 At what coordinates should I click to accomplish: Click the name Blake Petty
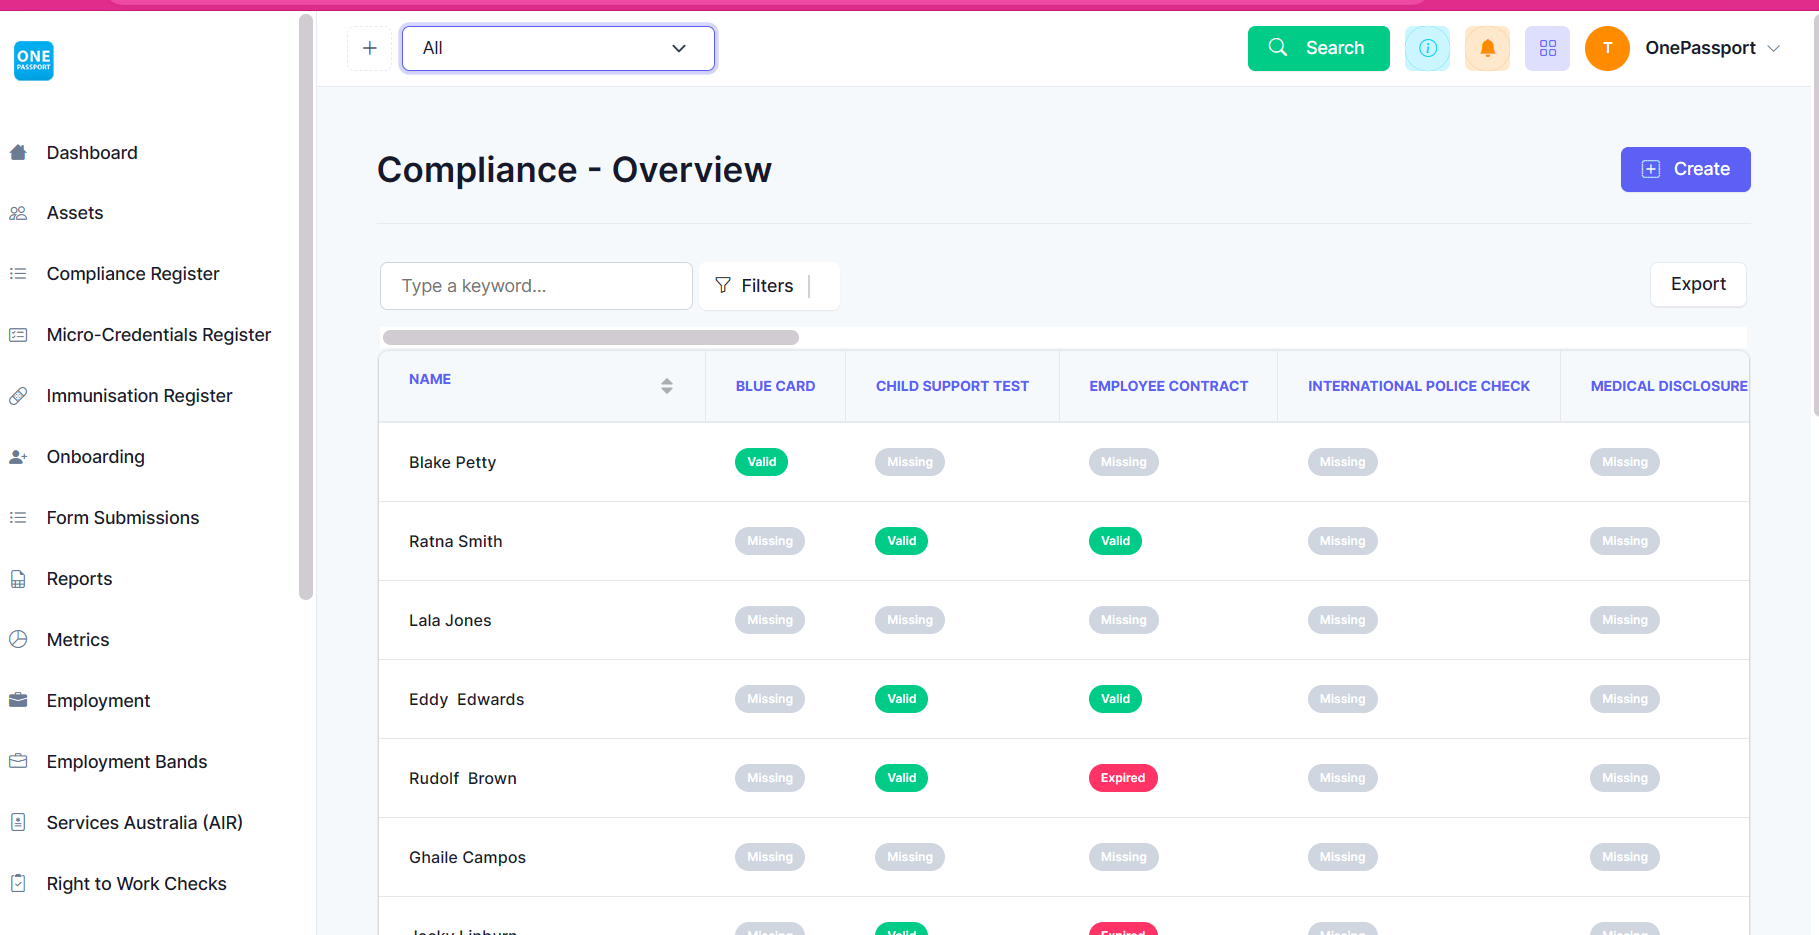[452, 462]
